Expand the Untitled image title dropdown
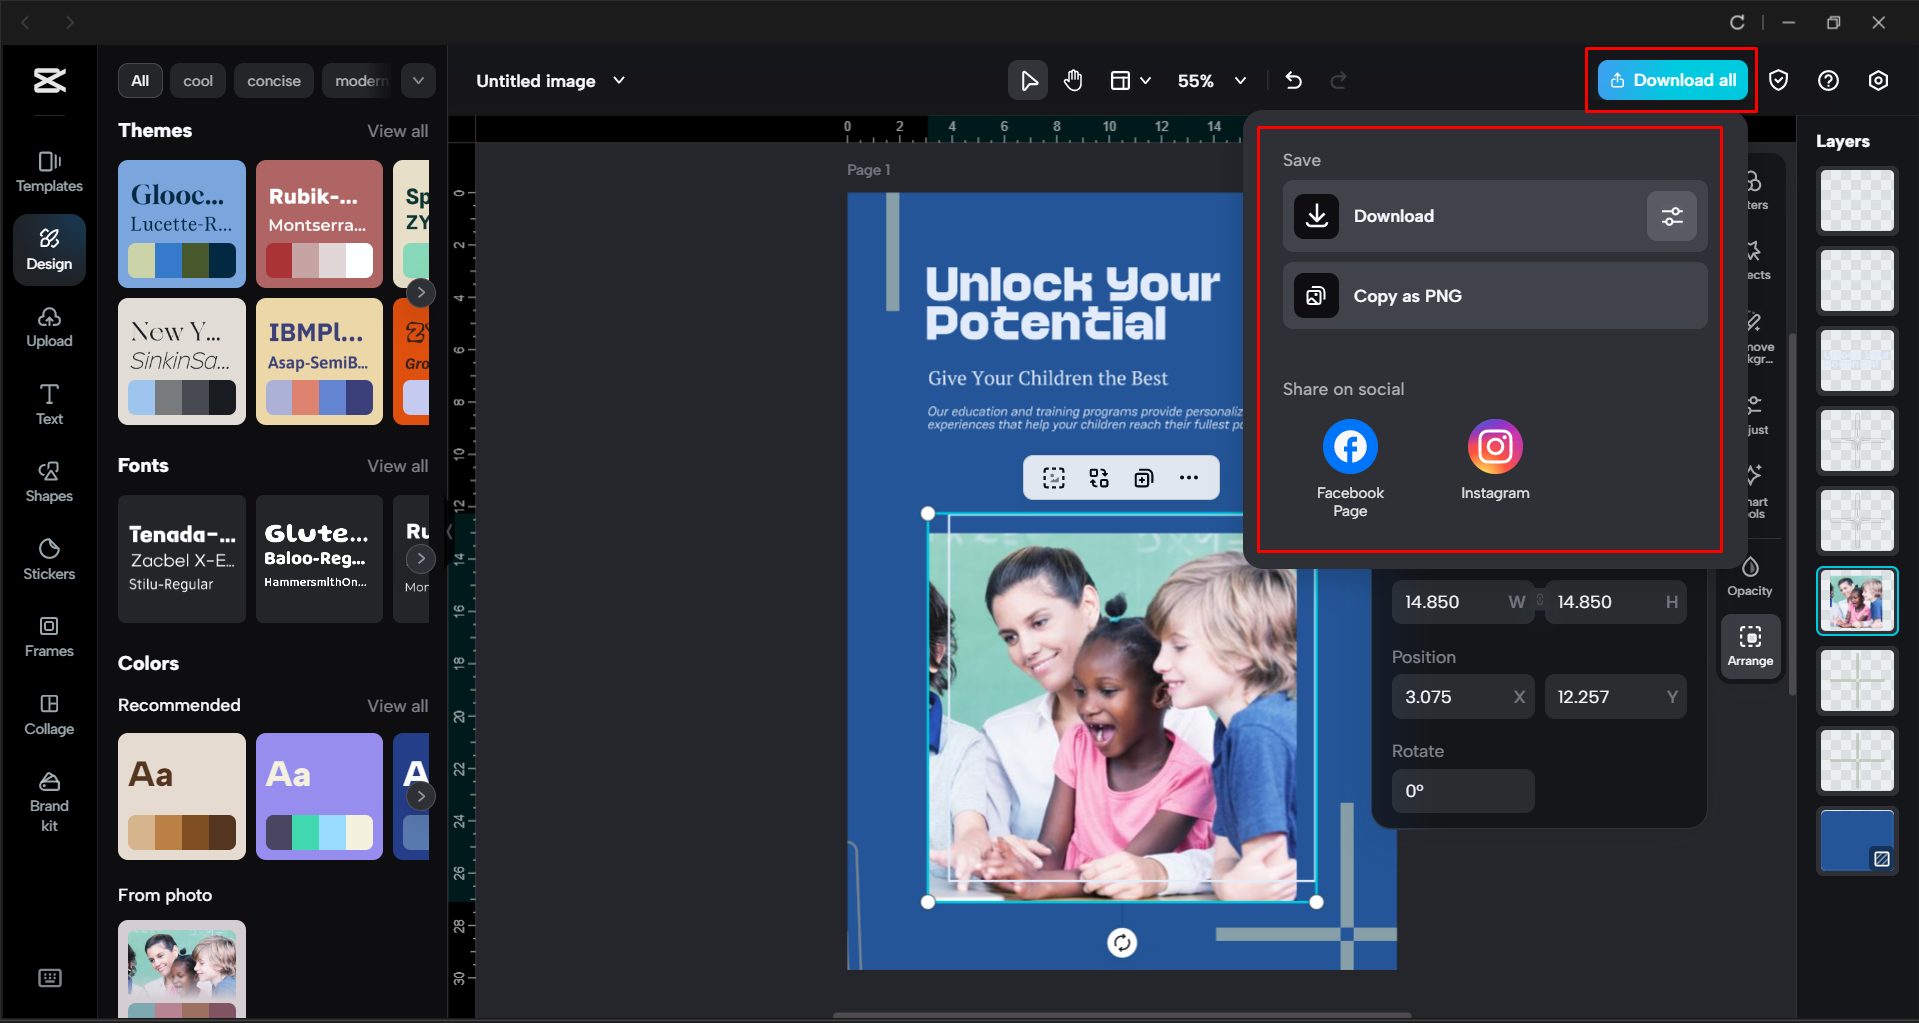Image resolution: width=1919 pixels, height=1023 pixels. tap(619, 80)
